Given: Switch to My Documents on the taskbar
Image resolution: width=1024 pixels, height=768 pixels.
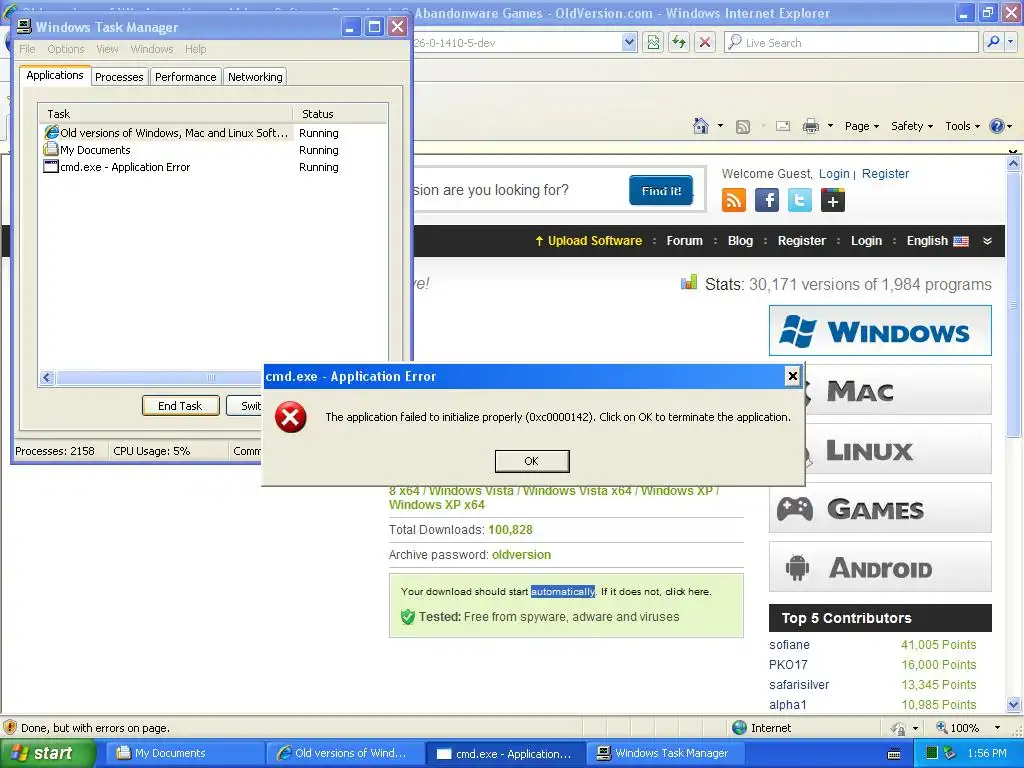Looking at the screenshot, I should coord(185,753).
